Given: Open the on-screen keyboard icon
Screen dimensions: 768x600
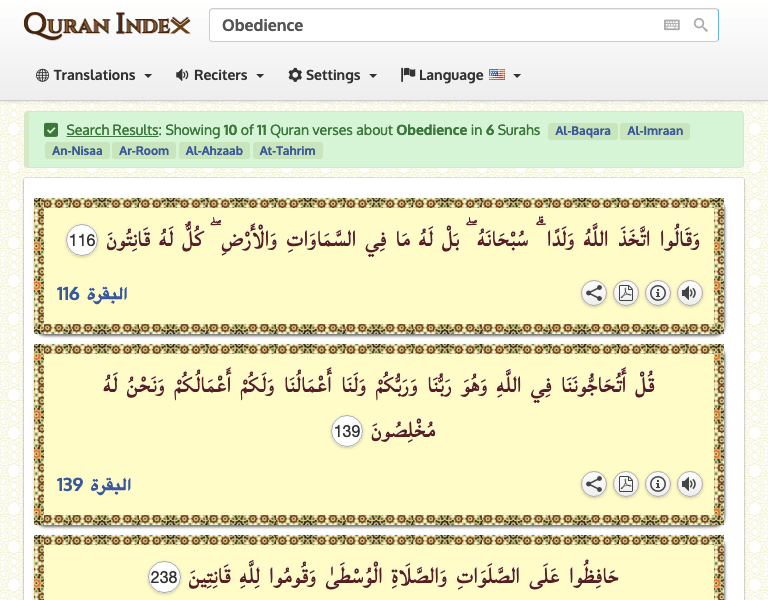Looking at the screenshot, I should click(x=672, y=25).
